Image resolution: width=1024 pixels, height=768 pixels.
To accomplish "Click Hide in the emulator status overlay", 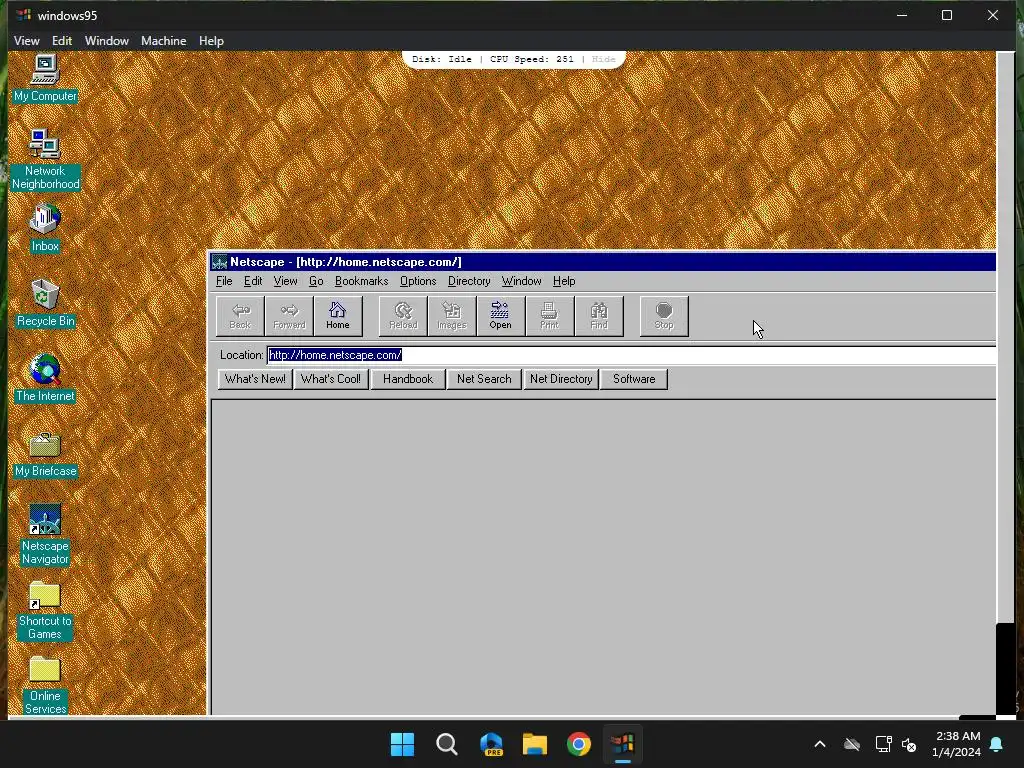I will tap(603, 59).
